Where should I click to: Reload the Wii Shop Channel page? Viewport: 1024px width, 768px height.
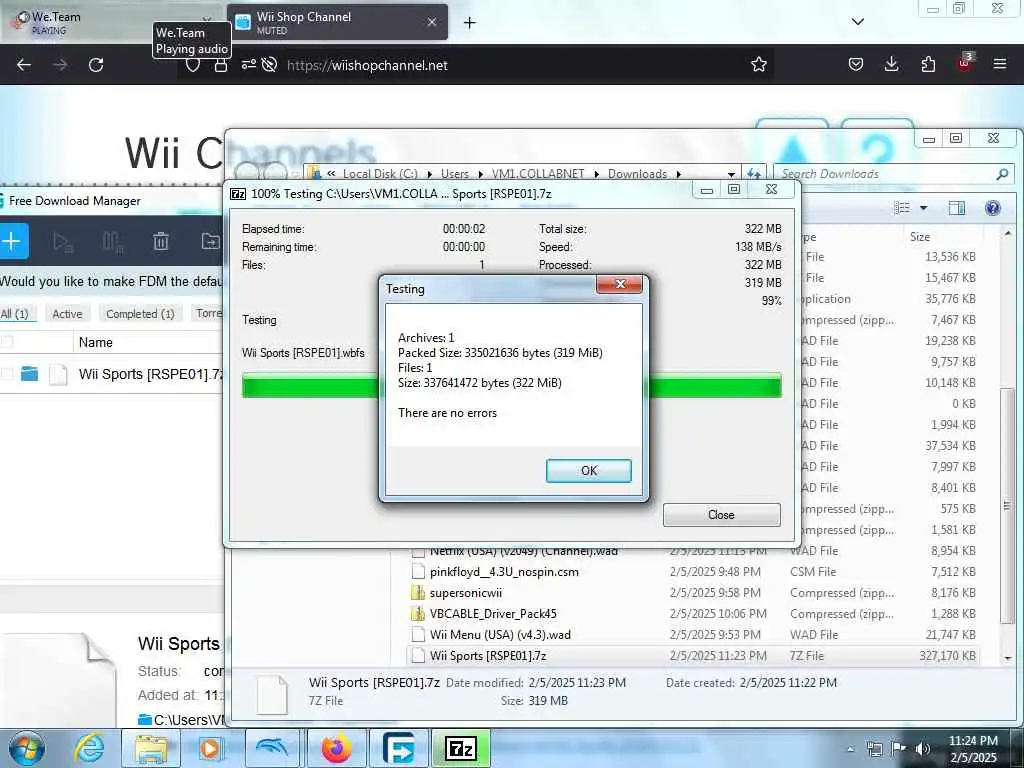(96, 65)
